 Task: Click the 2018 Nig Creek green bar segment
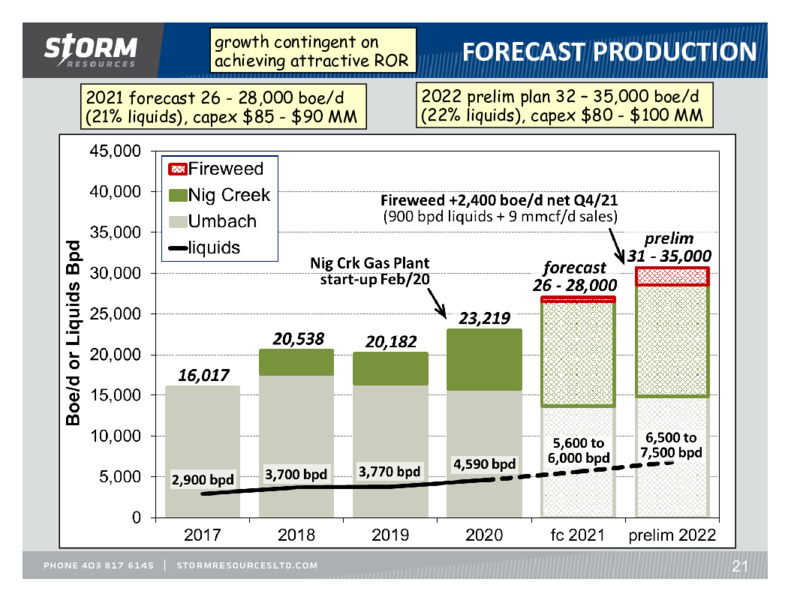point(297,362)
